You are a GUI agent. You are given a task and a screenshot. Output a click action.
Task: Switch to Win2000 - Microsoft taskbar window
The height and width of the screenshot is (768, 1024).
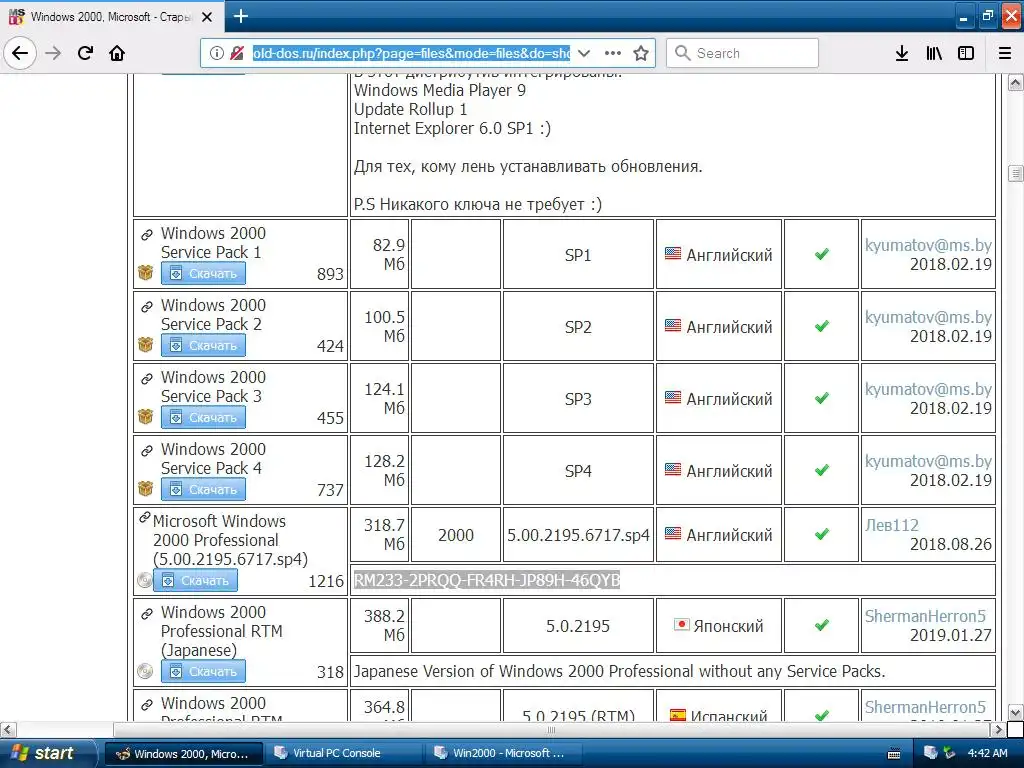coord(503,753)
